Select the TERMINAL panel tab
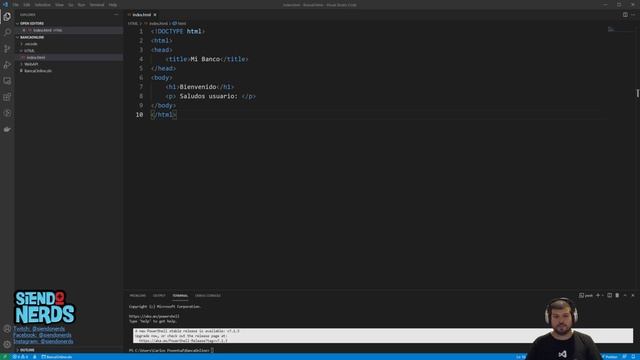The image size is (640, 360). click(180, 296)
